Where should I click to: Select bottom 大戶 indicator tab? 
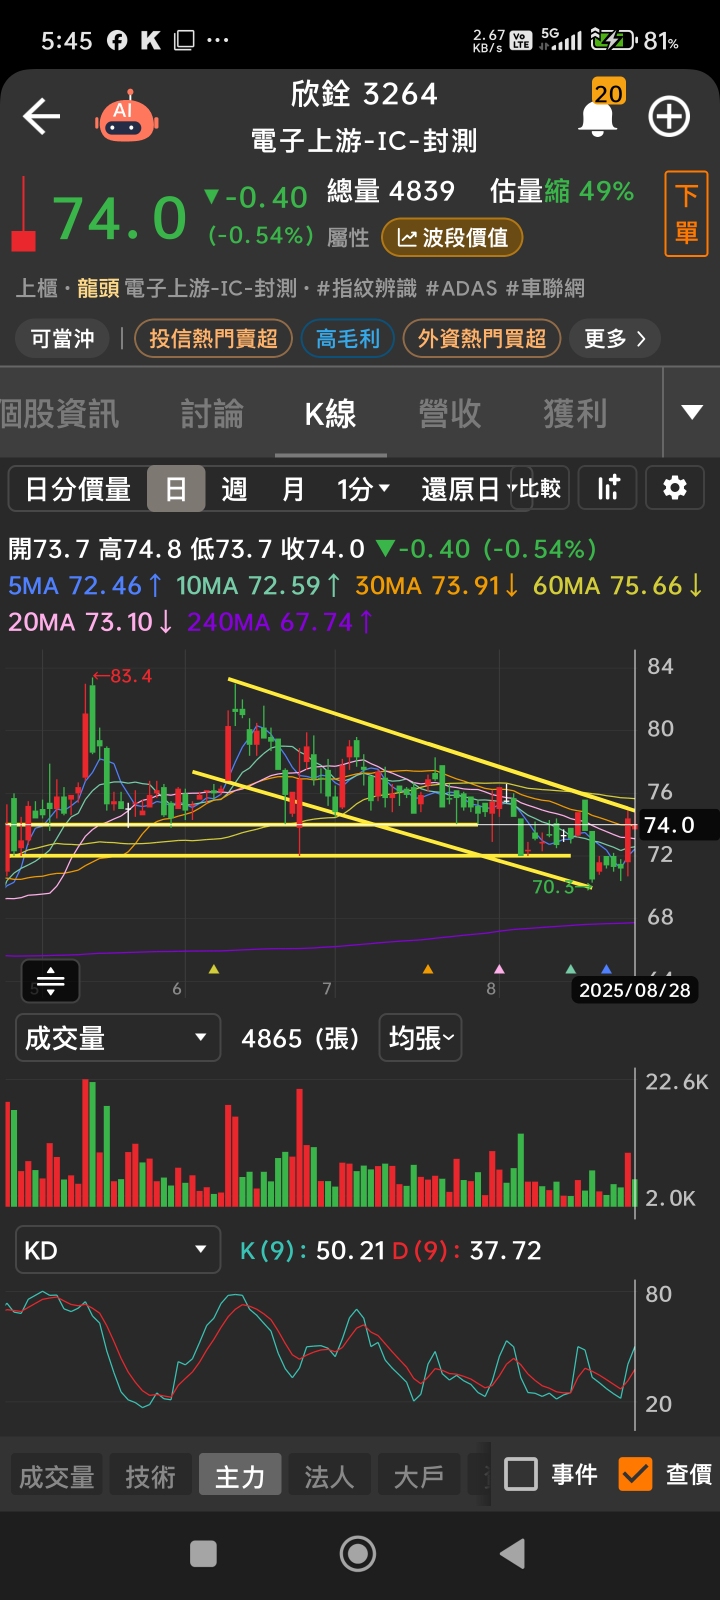tap(418, 1476)
